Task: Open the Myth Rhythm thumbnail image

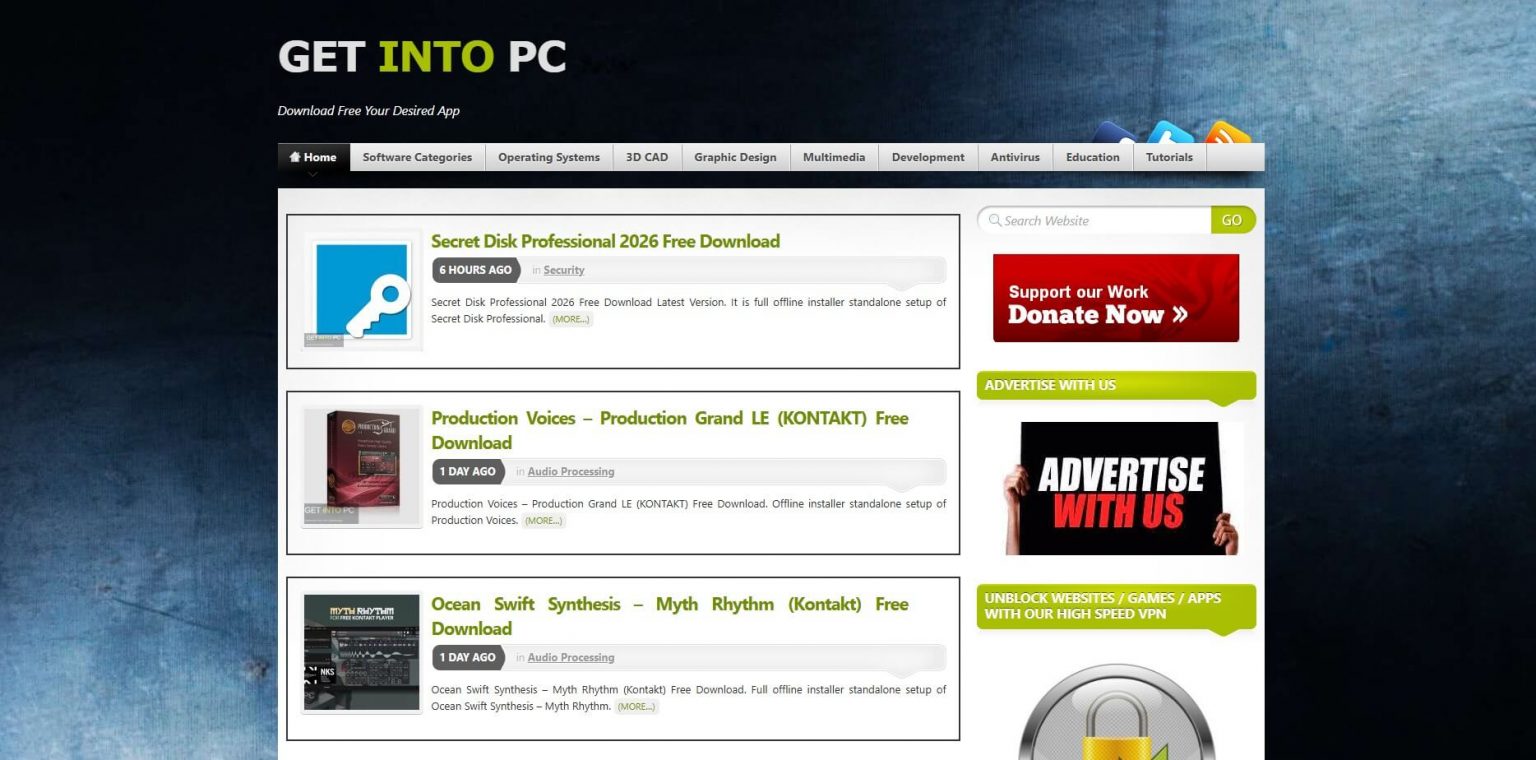Action: 362,652
